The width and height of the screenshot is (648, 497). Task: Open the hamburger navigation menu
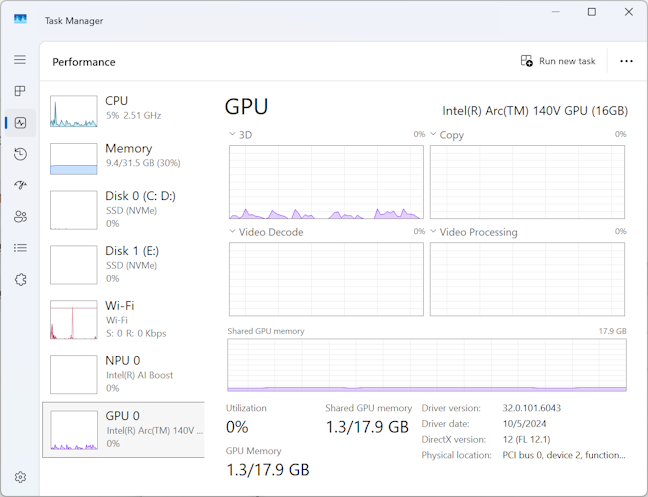20,59
